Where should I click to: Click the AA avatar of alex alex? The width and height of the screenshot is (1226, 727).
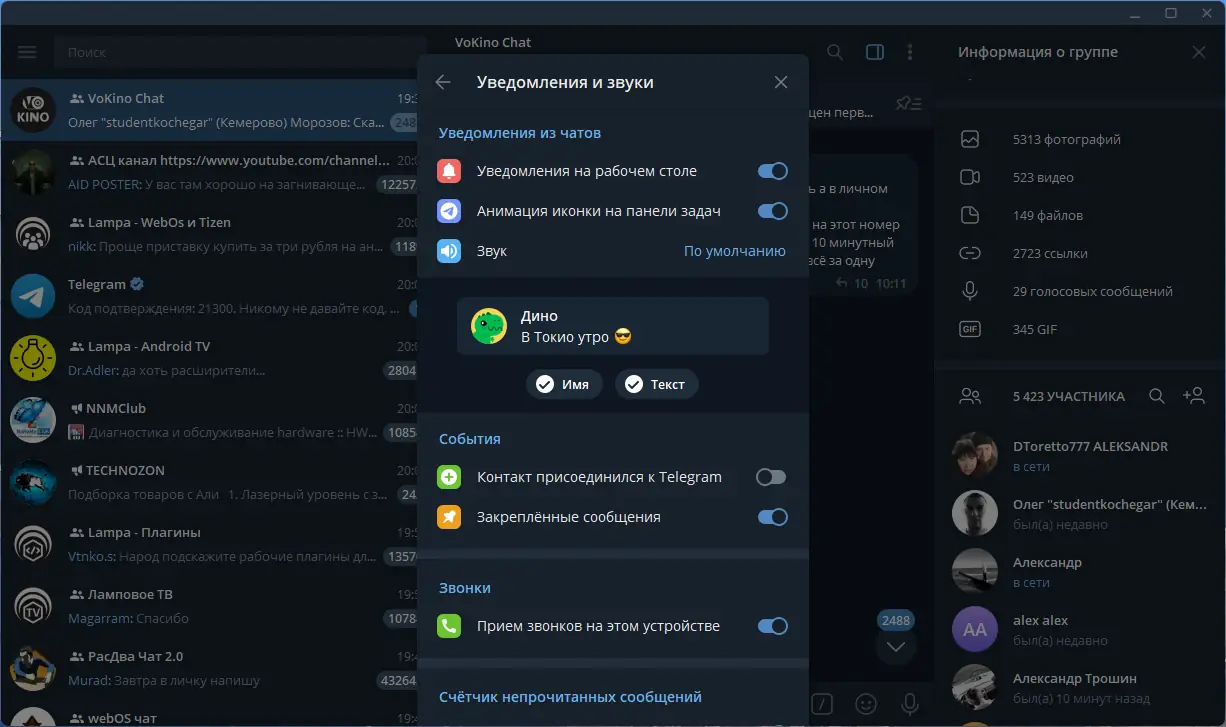974,630
